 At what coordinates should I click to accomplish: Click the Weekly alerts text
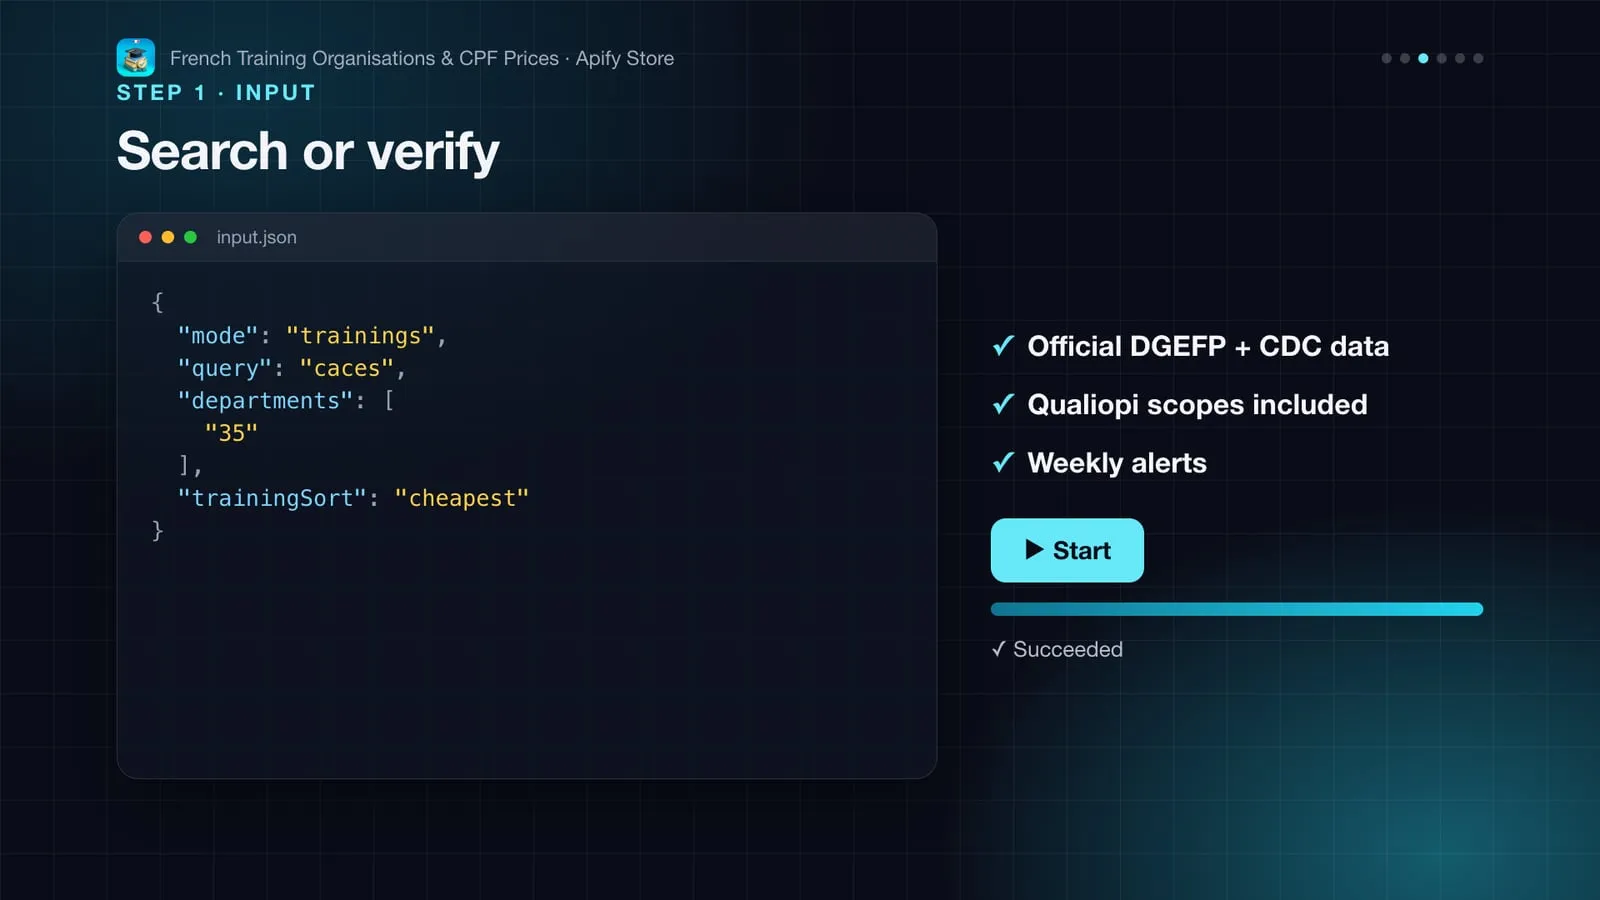pos(1117,463)
